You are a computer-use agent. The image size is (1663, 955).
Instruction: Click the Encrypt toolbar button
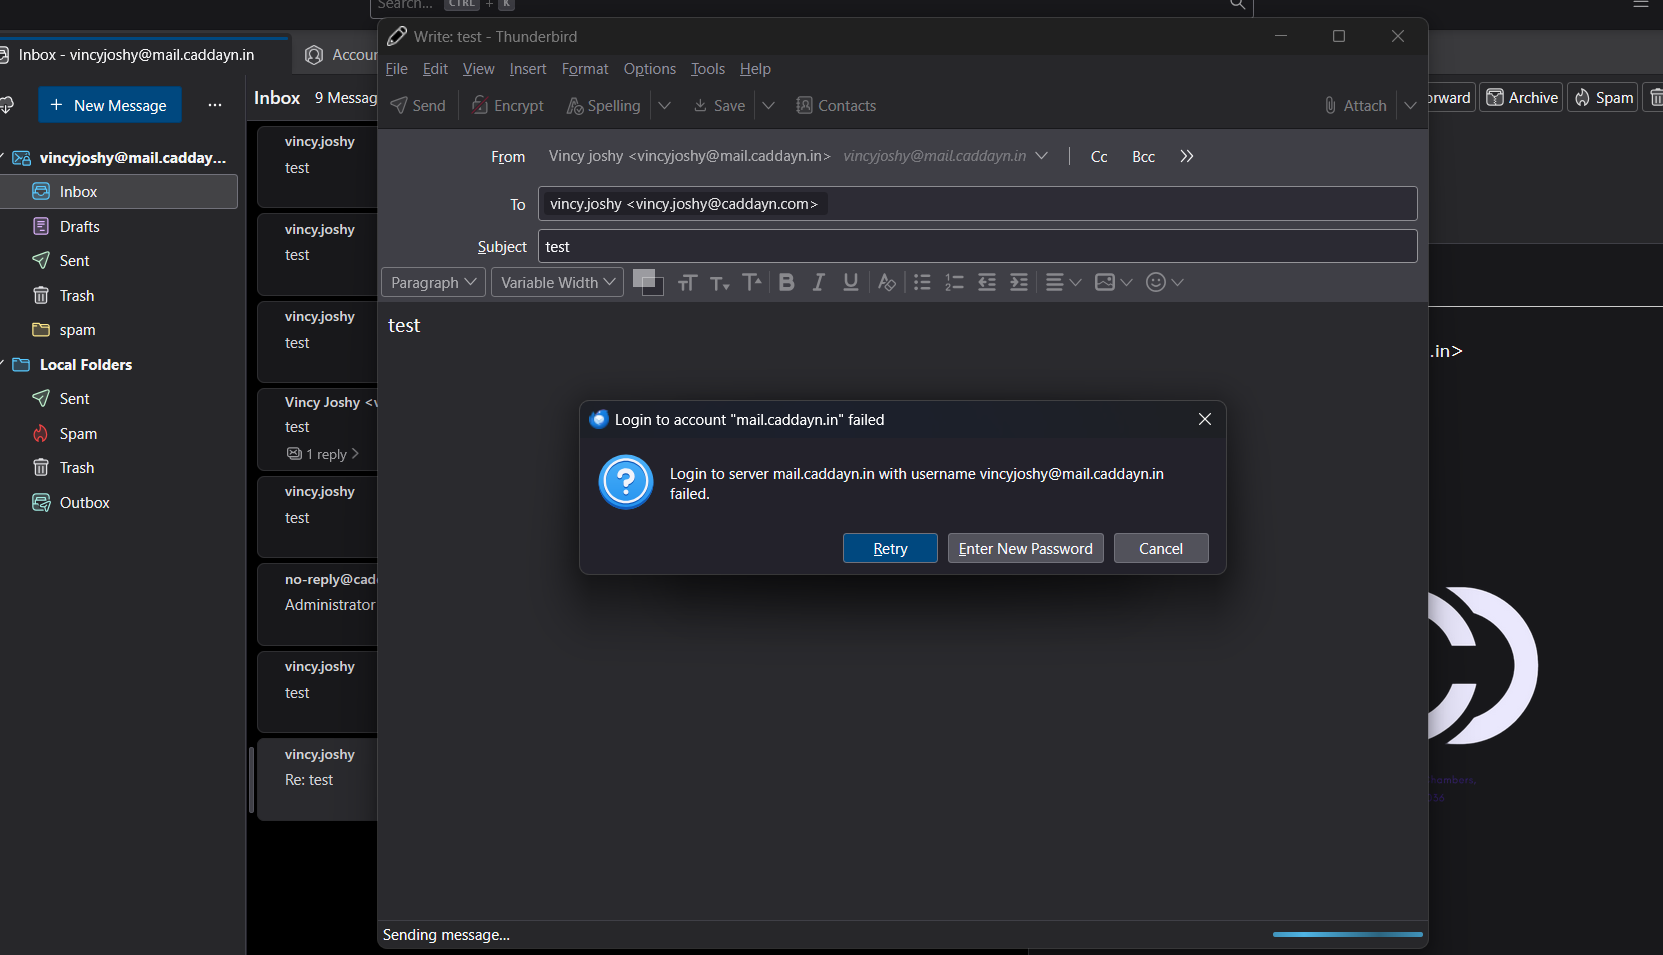(x=508, y=106)
